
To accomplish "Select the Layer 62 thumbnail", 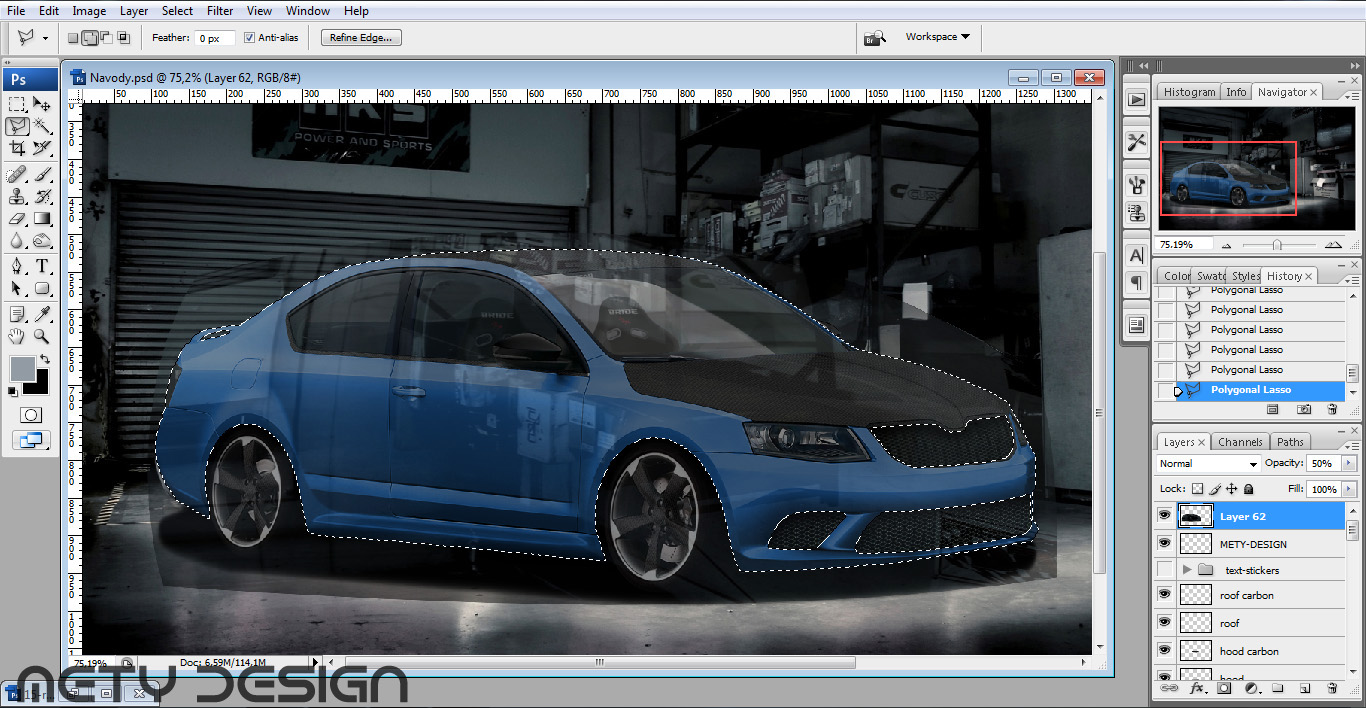I will click(1196, 516).
